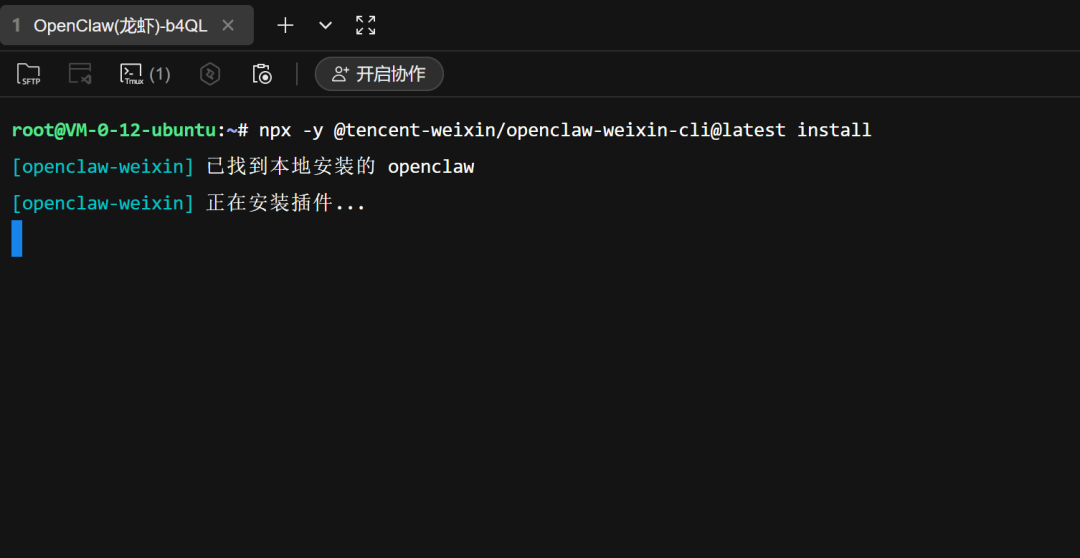
Task: Add a new terminal tab
Action: pyautogui.click(x=285, y=25)
